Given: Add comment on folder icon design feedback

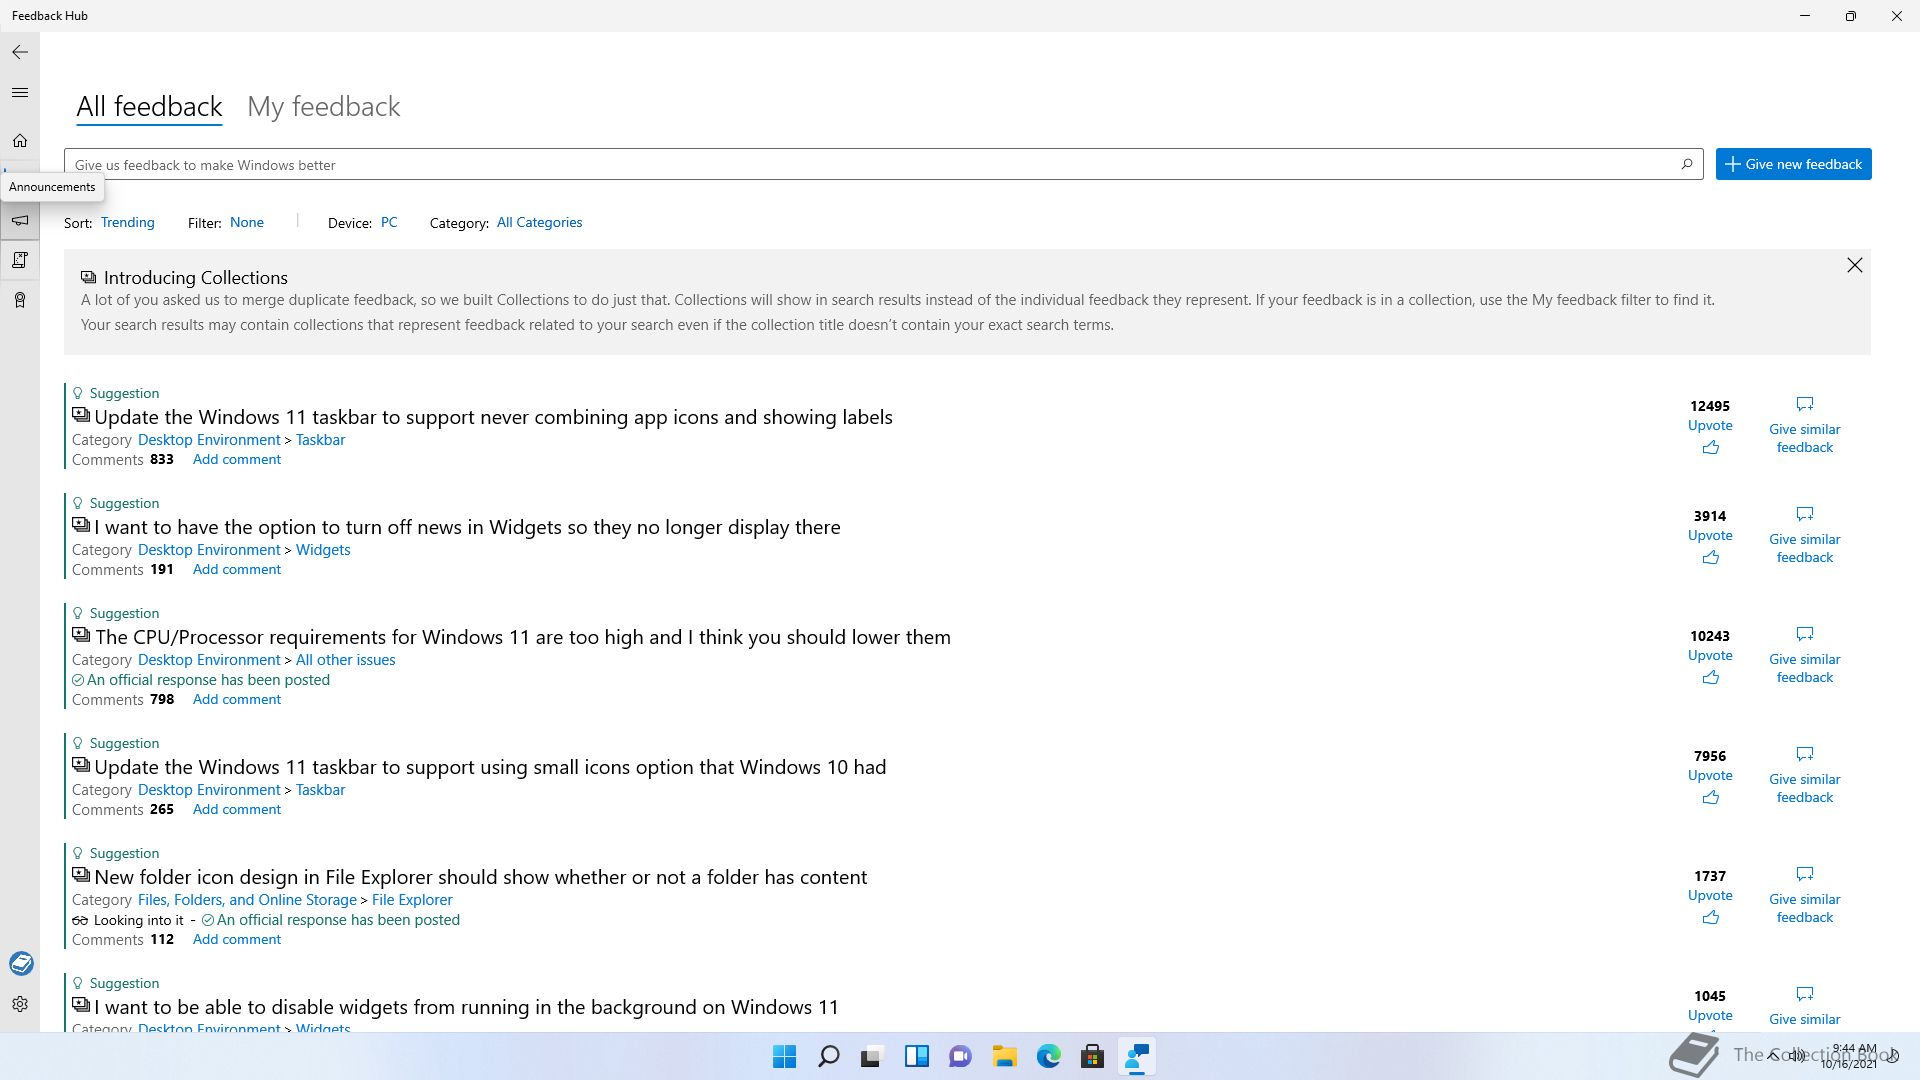Looking at the screenshot, I should click(237, 939).
